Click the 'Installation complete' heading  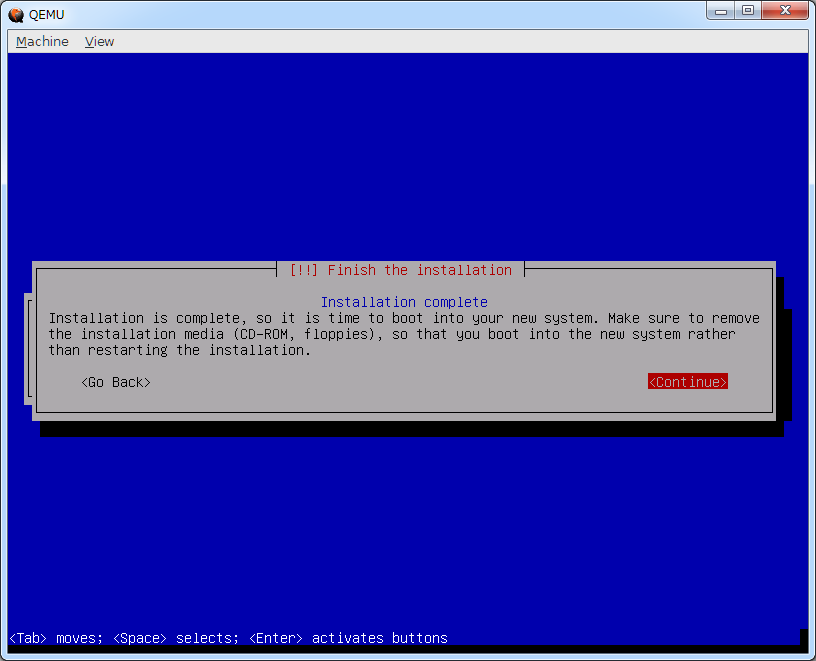coord(404,302)
